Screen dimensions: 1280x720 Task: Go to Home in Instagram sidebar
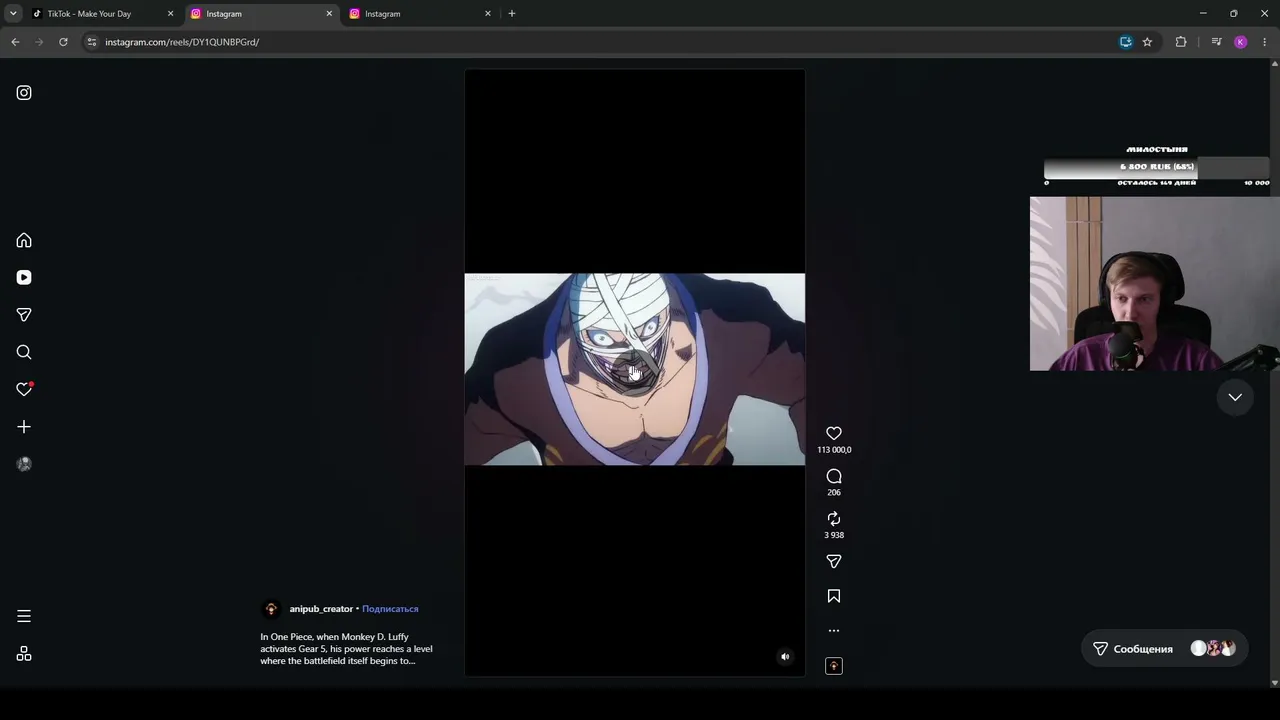(24, 241)
